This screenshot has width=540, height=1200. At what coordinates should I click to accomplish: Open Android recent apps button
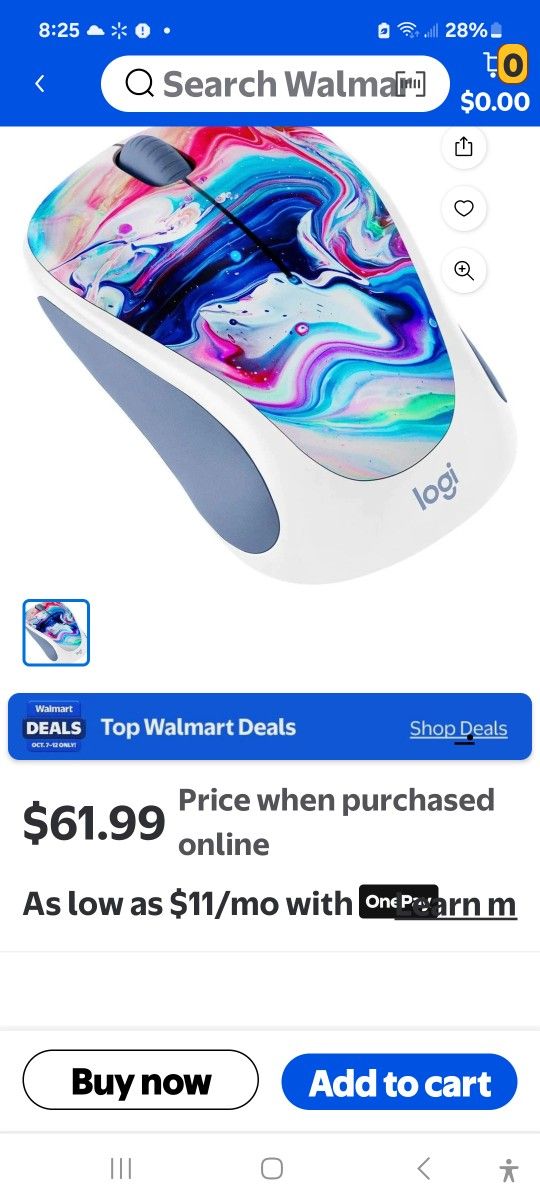tap(121, 1168)
